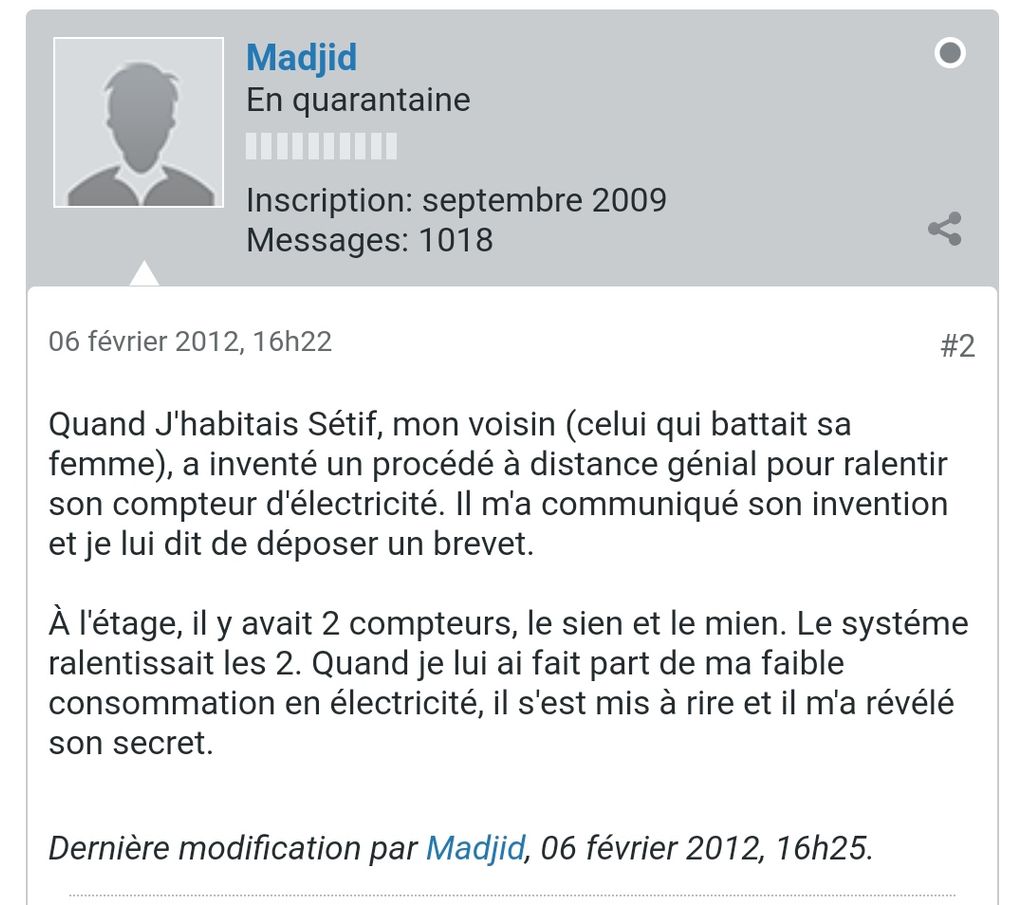Click the dotted separator line below post
This screenshot has height=905, width=1024.
512,895
